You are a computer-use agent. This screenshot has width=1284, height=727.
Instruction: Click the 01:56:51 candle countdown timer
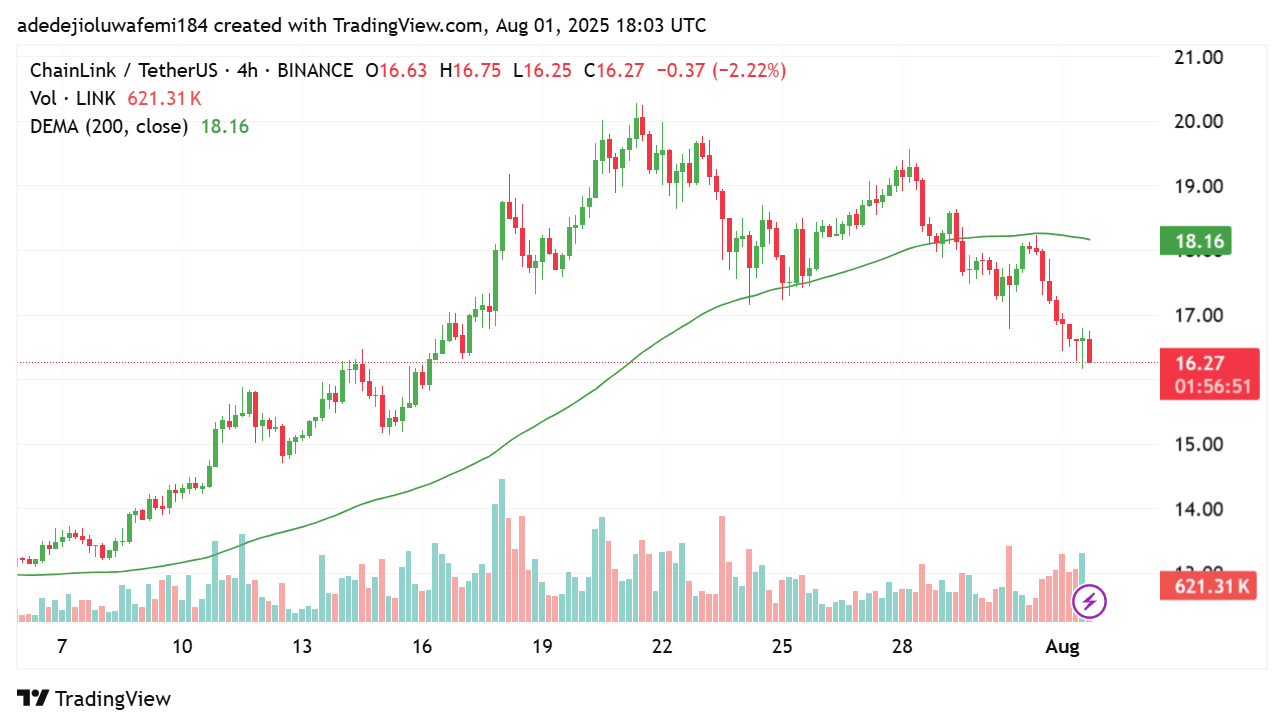tap(1209, 387)
